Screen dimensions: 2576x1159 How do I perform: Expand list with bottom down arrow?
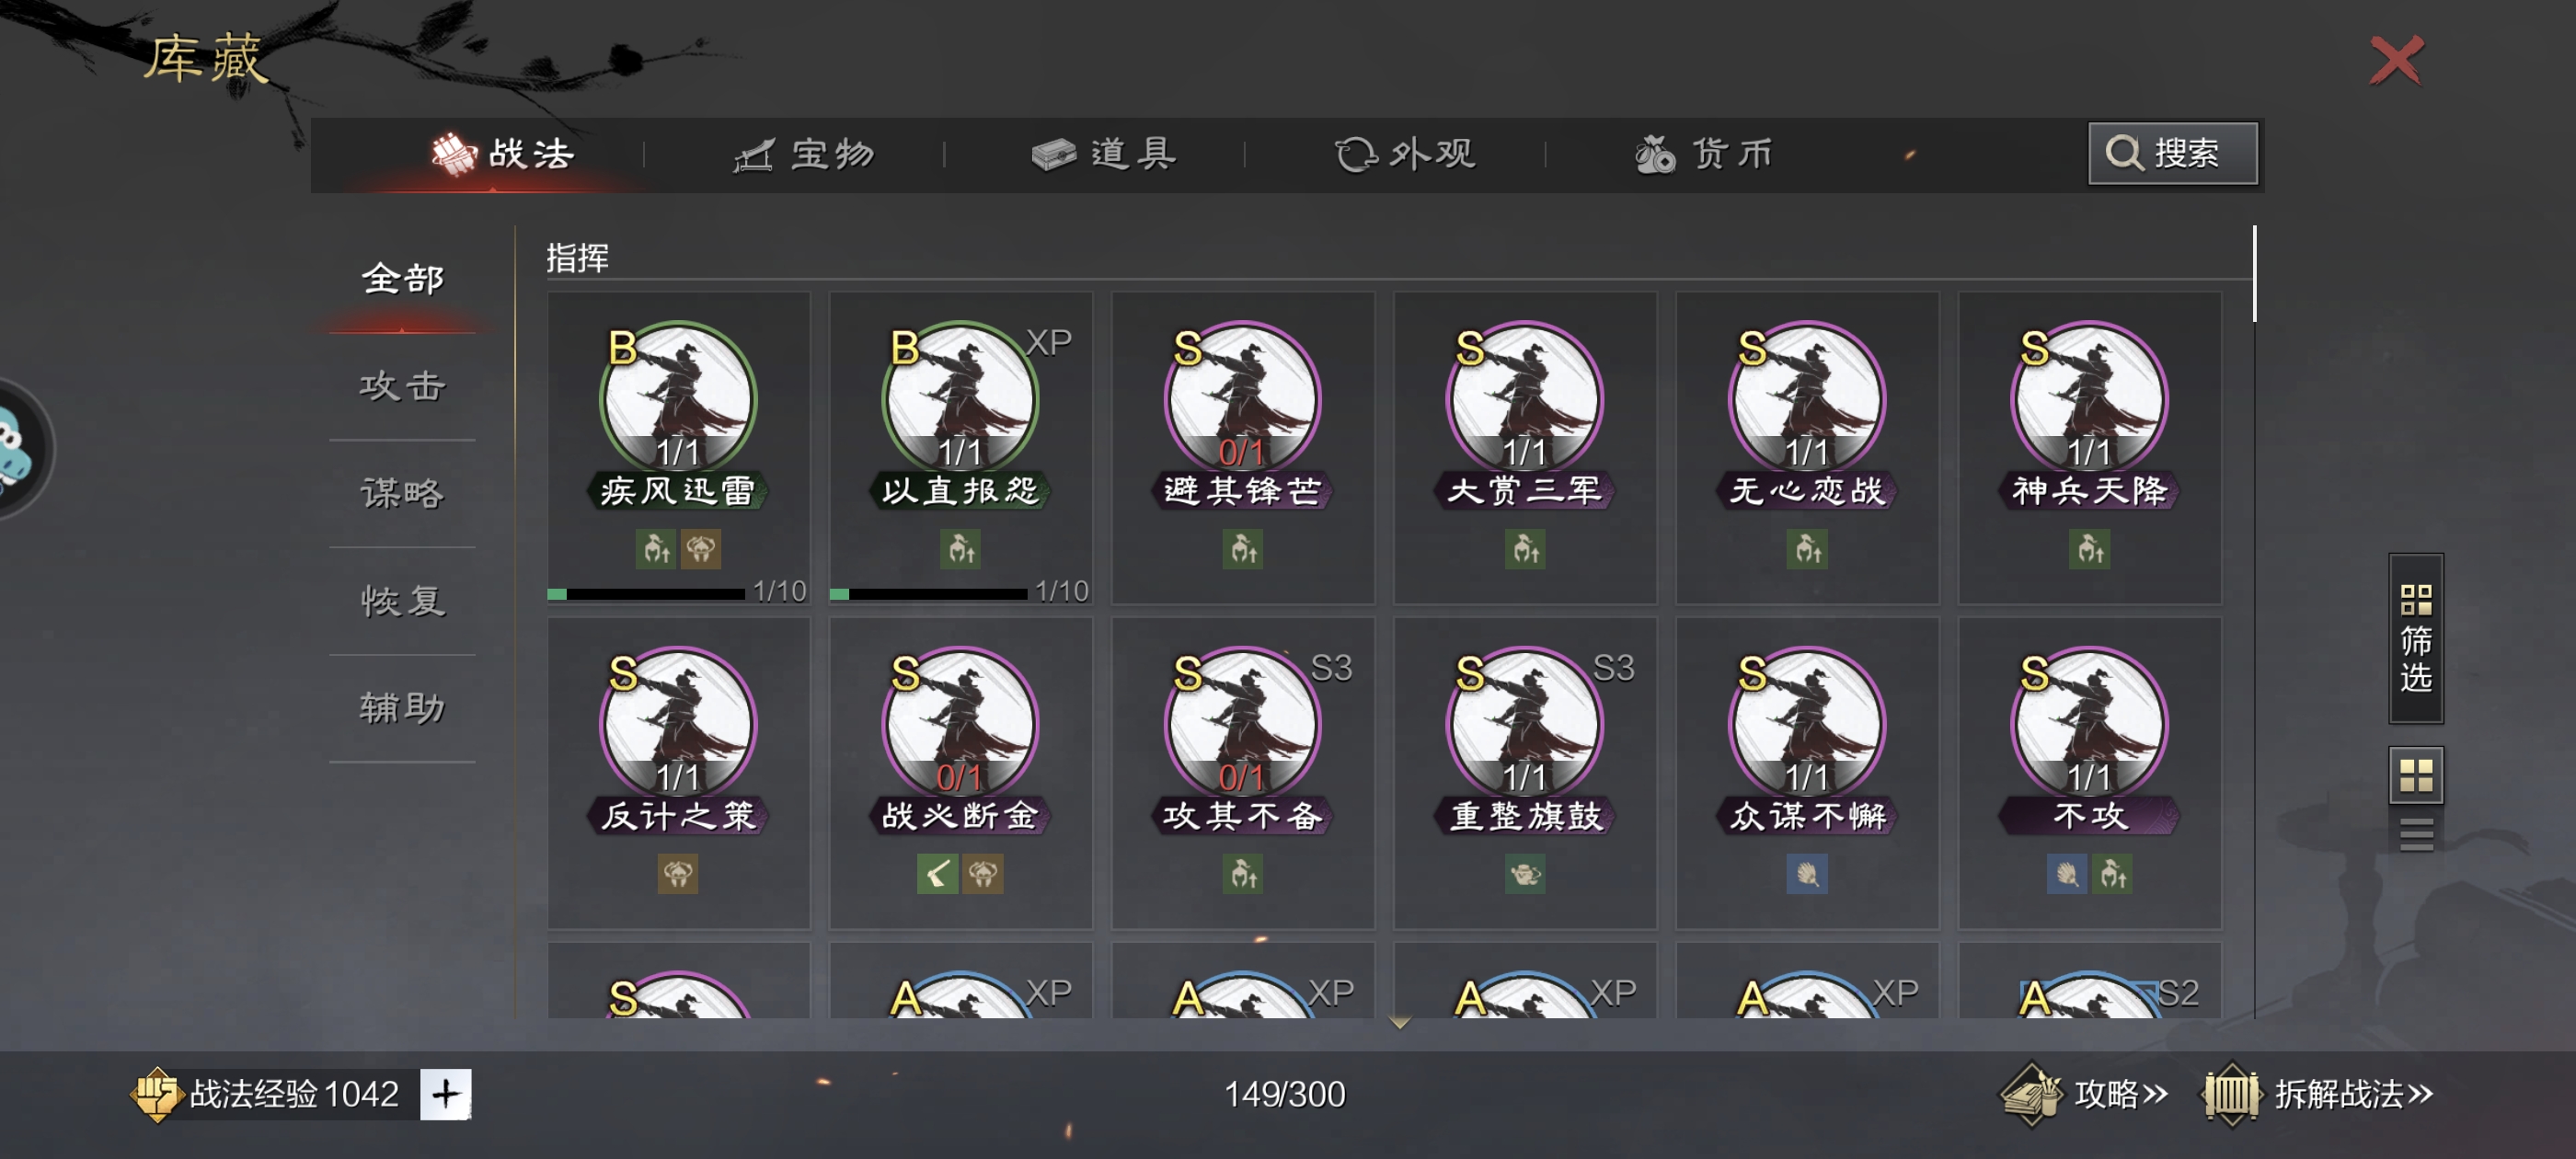pos(1399,1022)
